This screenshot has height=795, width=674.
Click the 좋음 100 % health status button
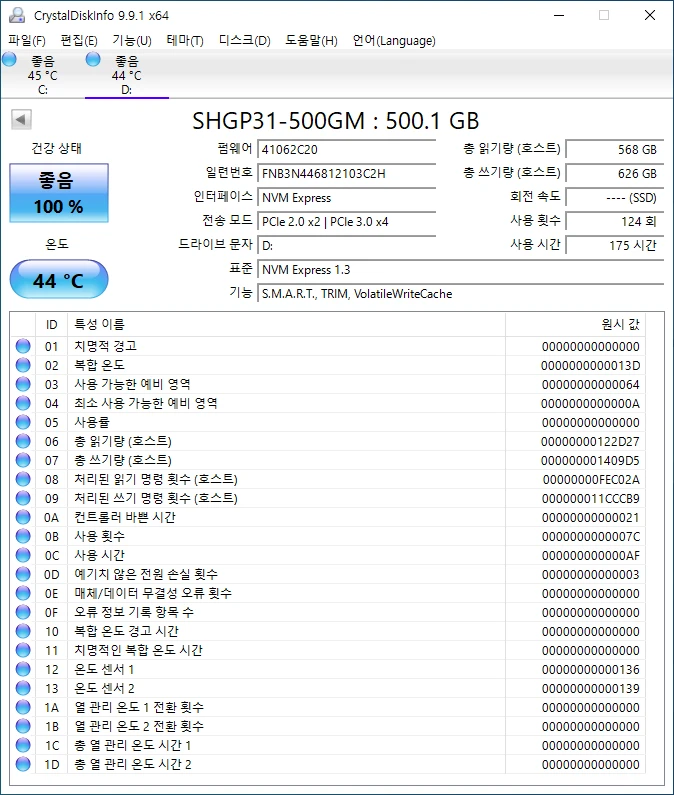point(59,193)
